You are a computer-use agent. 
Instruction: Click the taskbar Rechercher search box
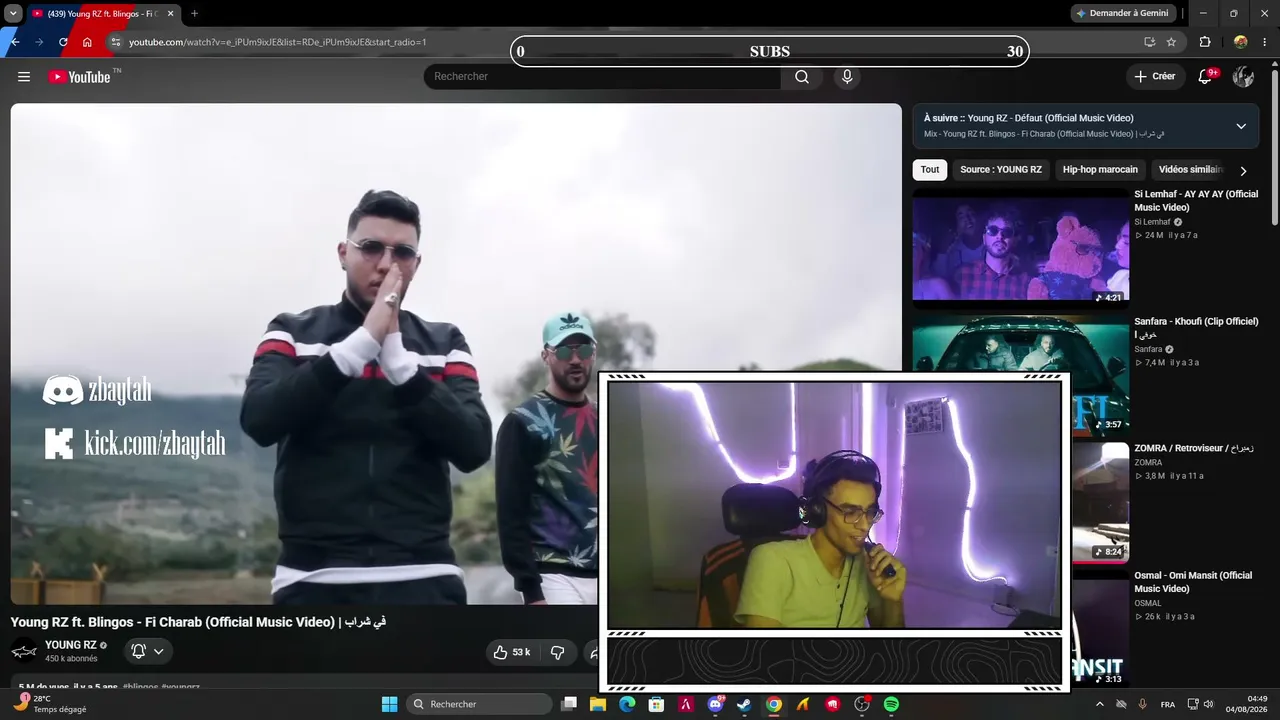click(479, 705)
